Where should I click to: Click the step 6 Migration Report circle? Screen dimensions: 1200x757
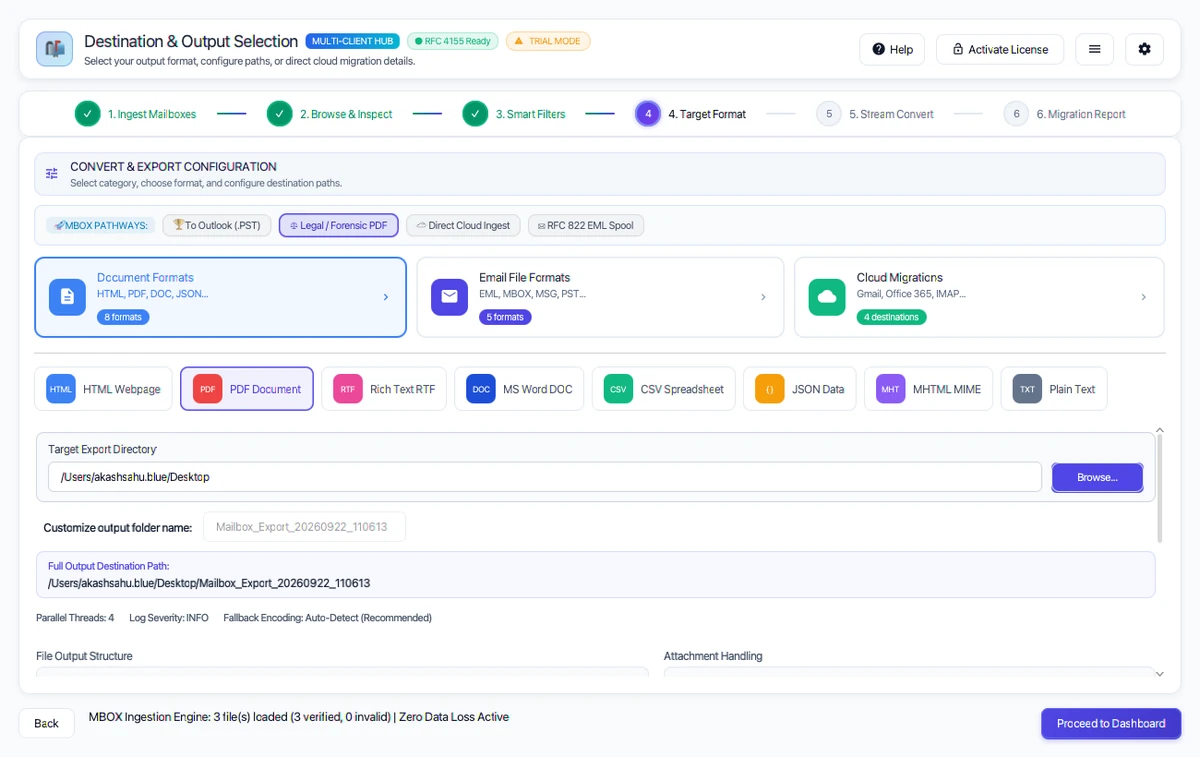[1016, 114]
